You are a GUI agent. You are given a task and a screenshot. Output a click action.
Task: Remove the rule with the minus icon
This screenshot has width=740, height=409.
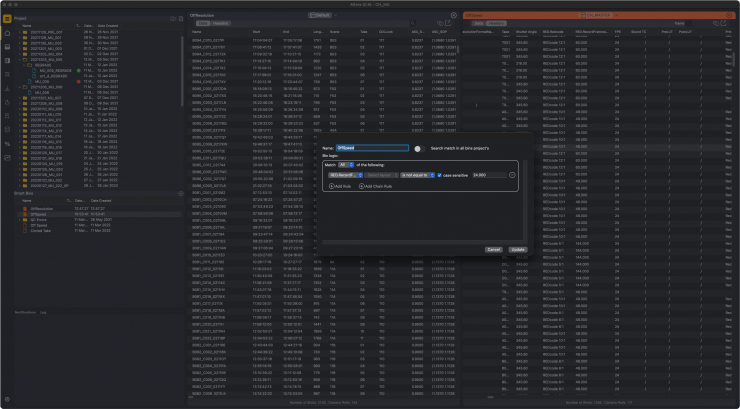[x=511, y=175]
